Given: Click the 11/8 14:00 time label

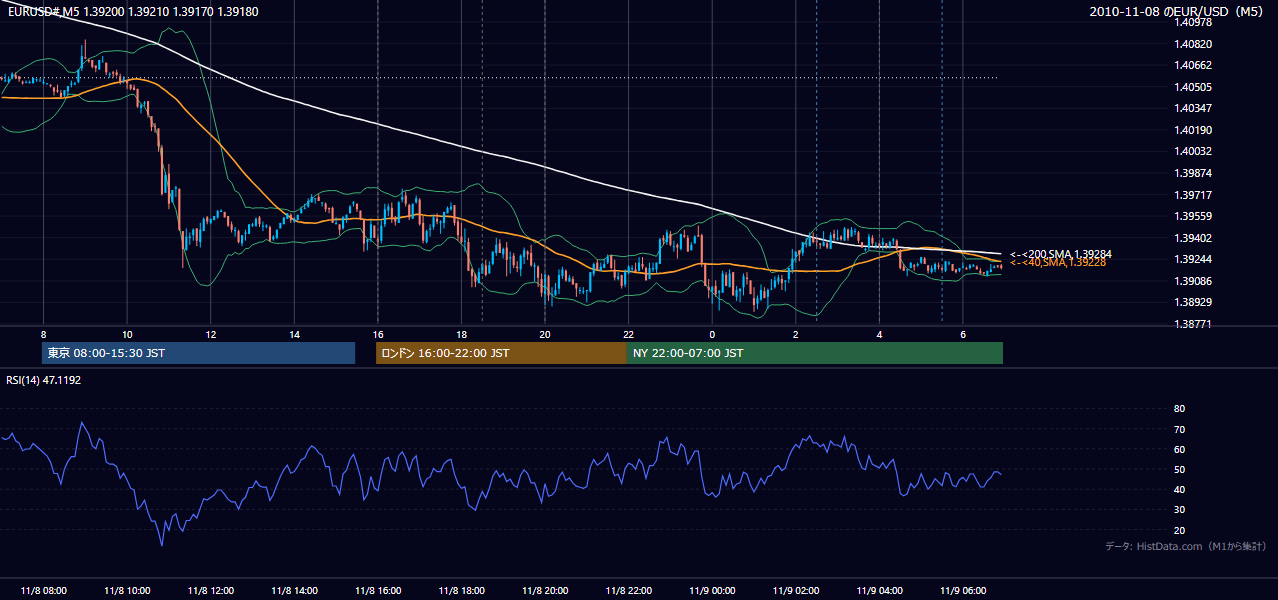Looking at the screenshot, I should 294,591.
